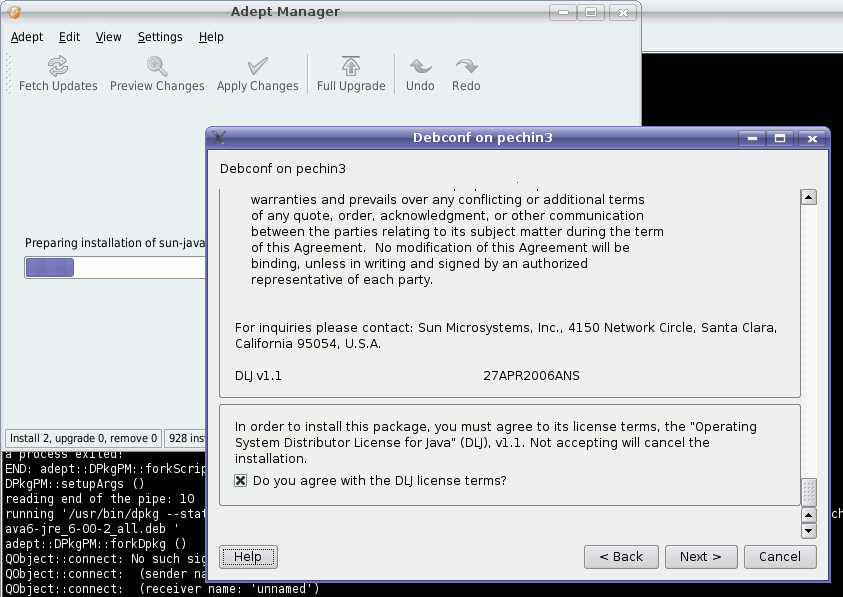Open the View menu
Viewport: 843px width, 597px height.
[109, 37]
